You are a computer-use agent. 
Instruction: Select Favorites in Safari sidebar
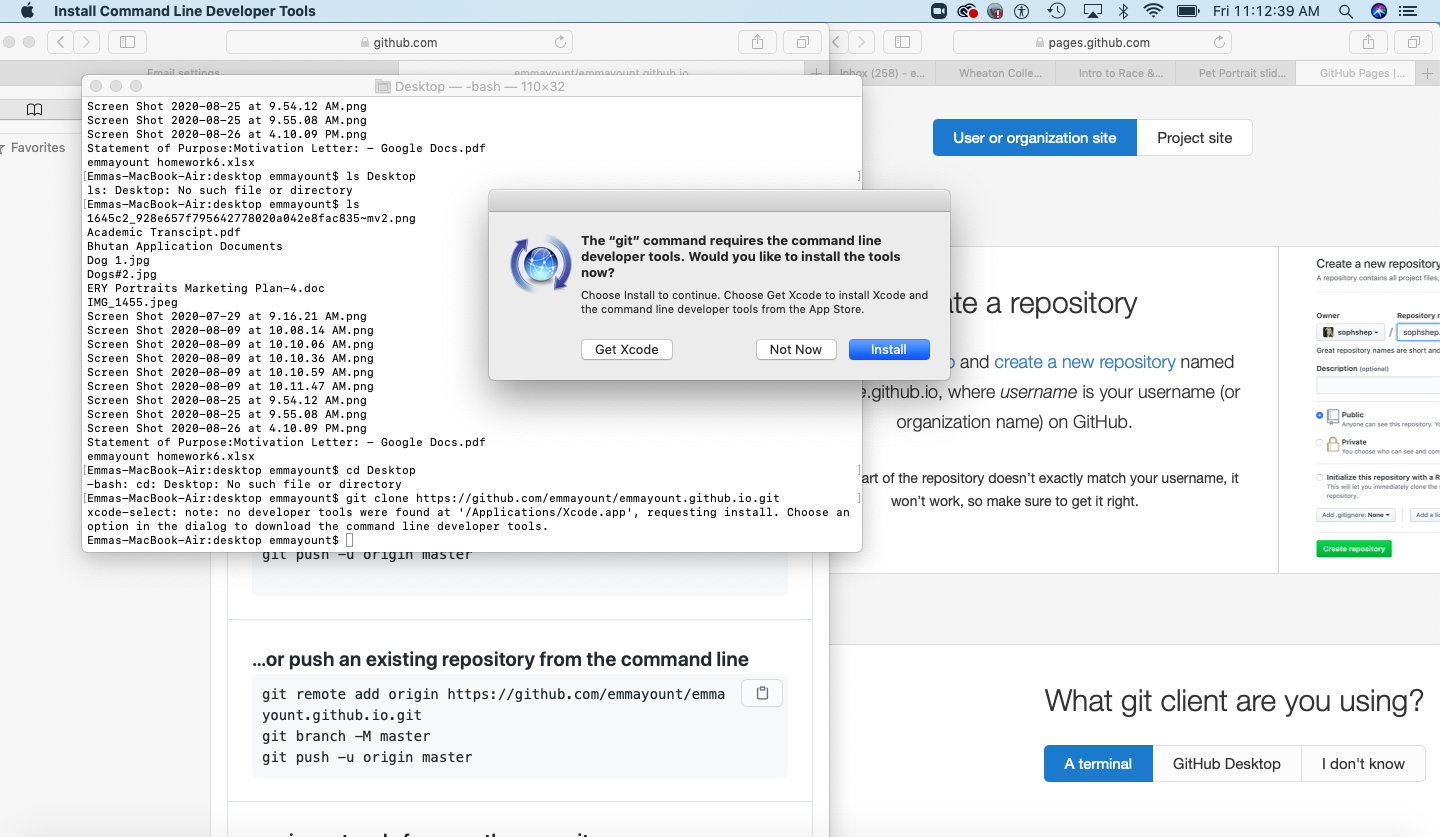(x=38, y=147)
